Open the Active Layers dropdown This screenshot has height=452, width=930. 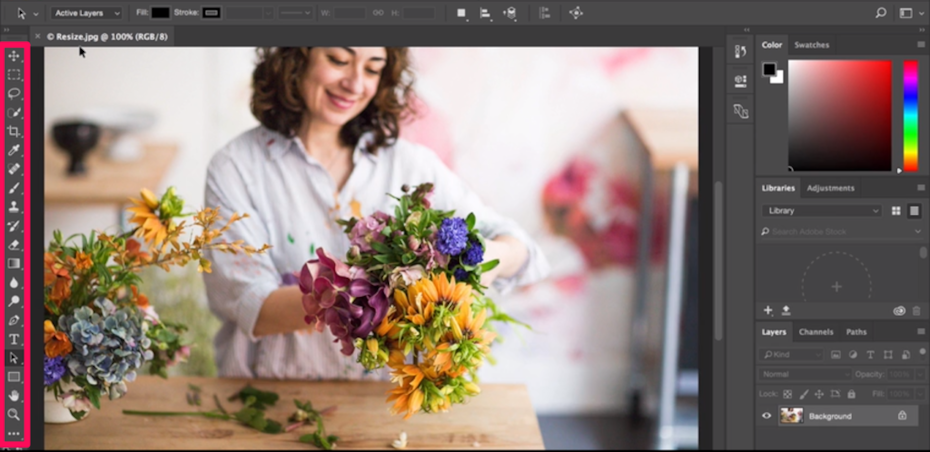tap(86, 13)
